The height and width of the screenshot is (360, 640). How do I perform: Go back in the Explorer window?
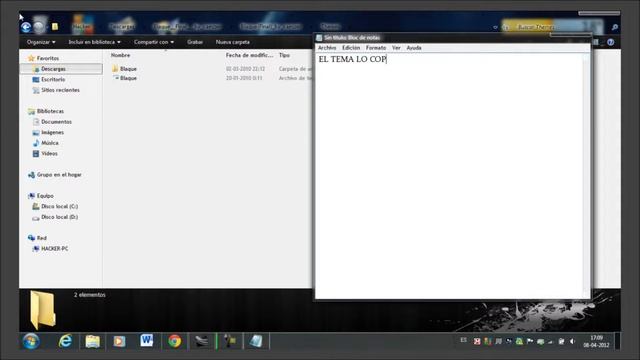coord(26,27)
